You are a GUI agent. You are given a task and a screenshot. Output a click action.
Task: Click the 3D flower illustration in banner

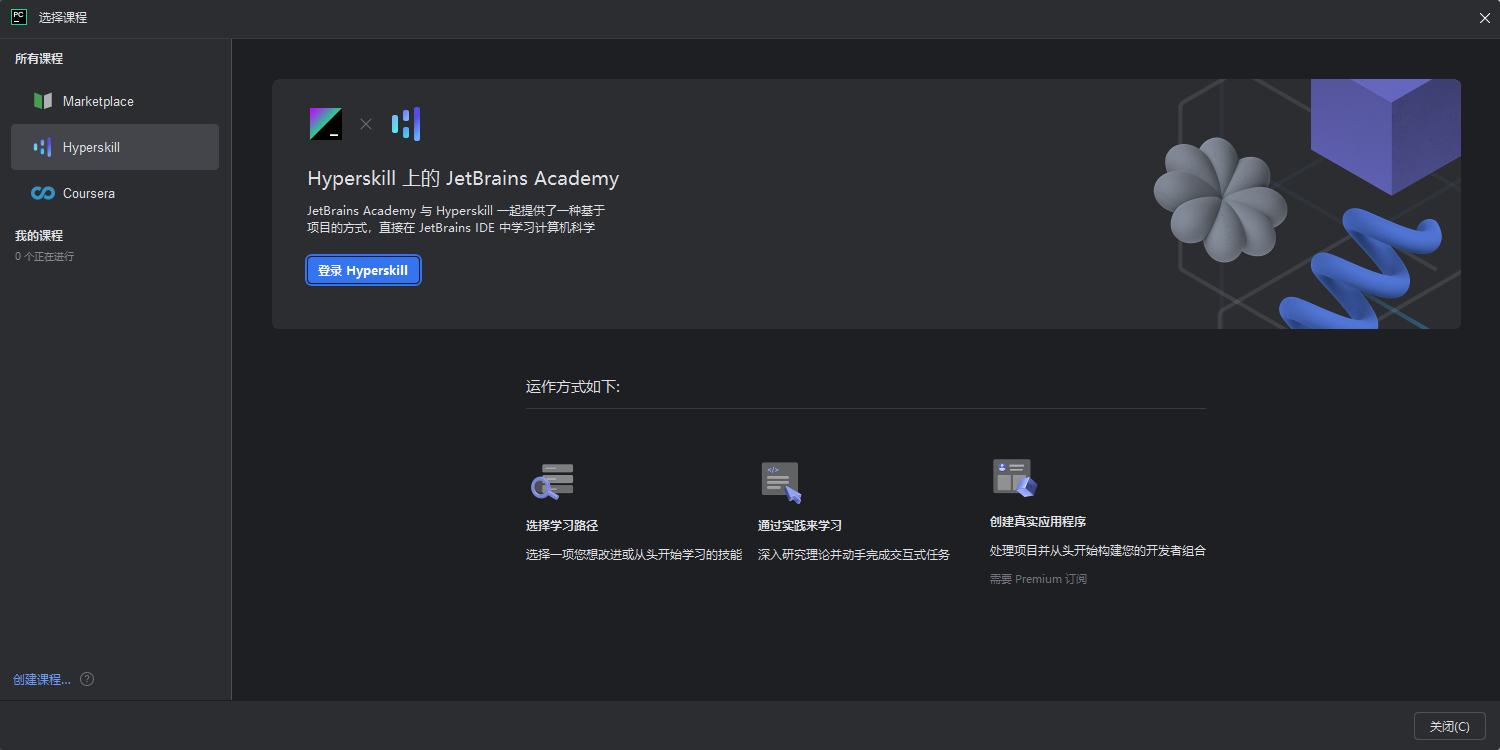pyautogui.click(x=1219, y=198)
